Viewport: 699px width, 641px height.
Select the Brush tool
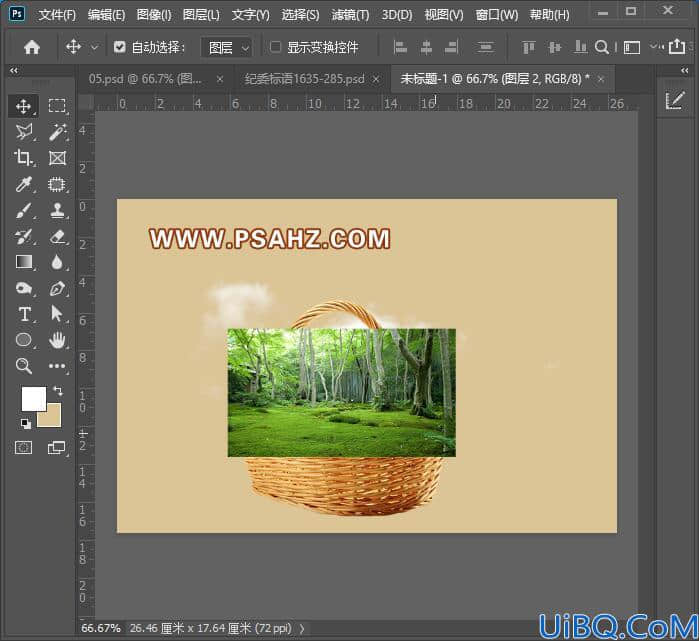click(x=23, y=210)
